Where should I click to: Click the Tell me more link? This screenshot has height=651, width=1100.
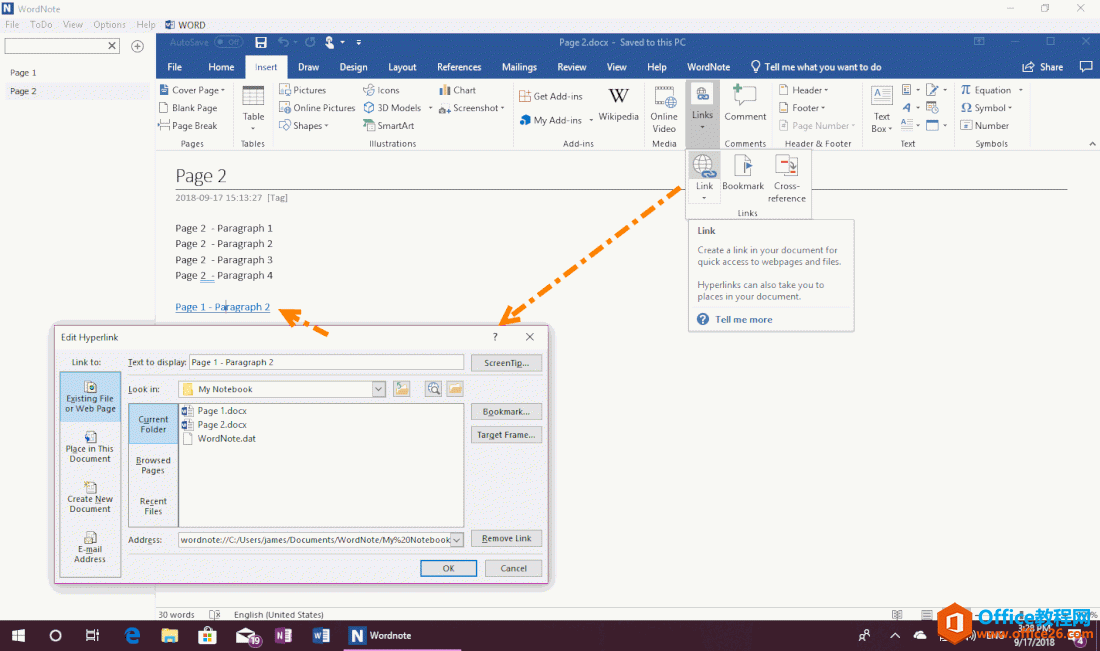point(743,320)
